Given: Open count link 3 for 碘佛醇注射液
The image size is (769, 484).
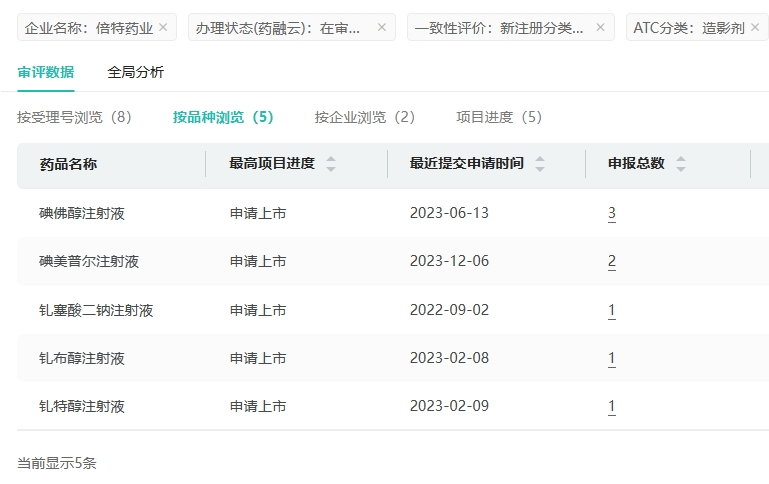Looking at the screenshot, I should click(x=612, y=213).
